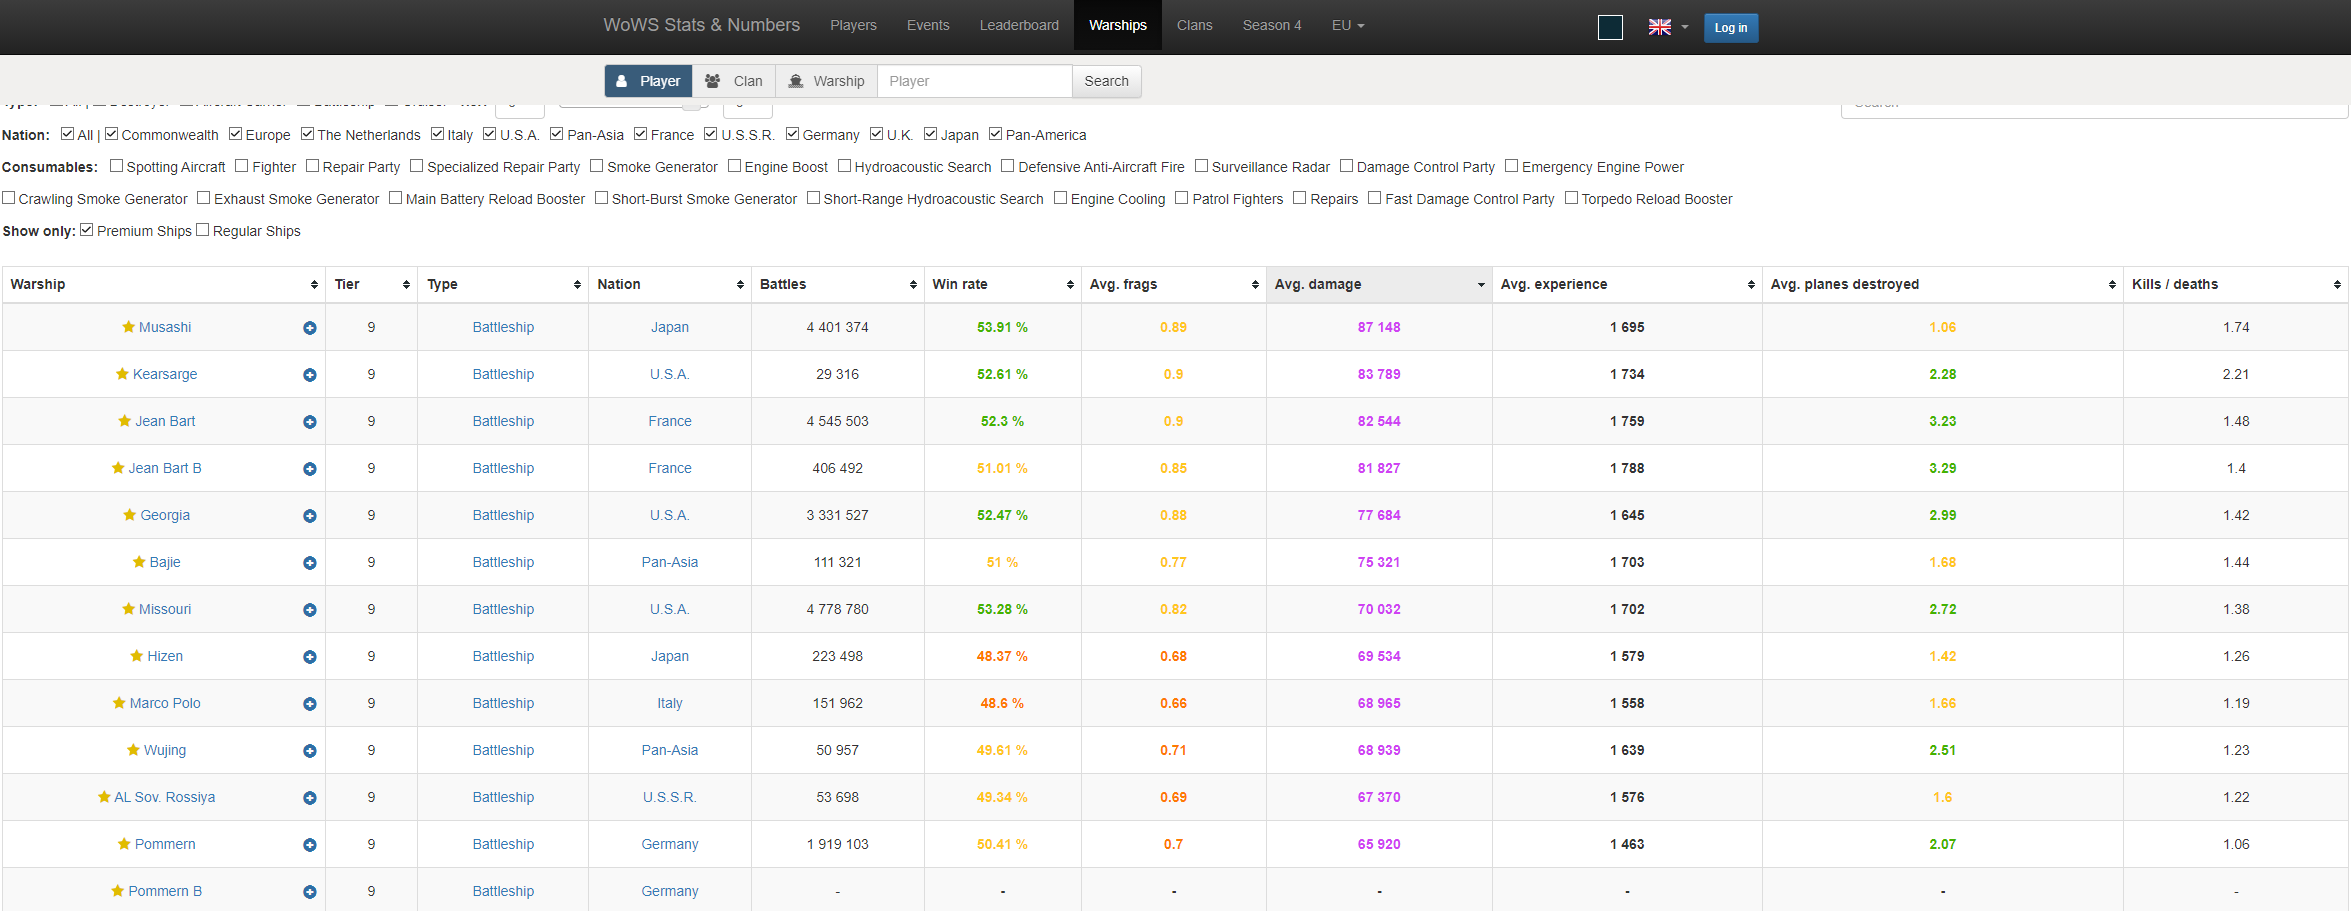Open the plus icon for Missouri
The width and height of the screenshot is (2351, 911).
(x=310, y=610)
